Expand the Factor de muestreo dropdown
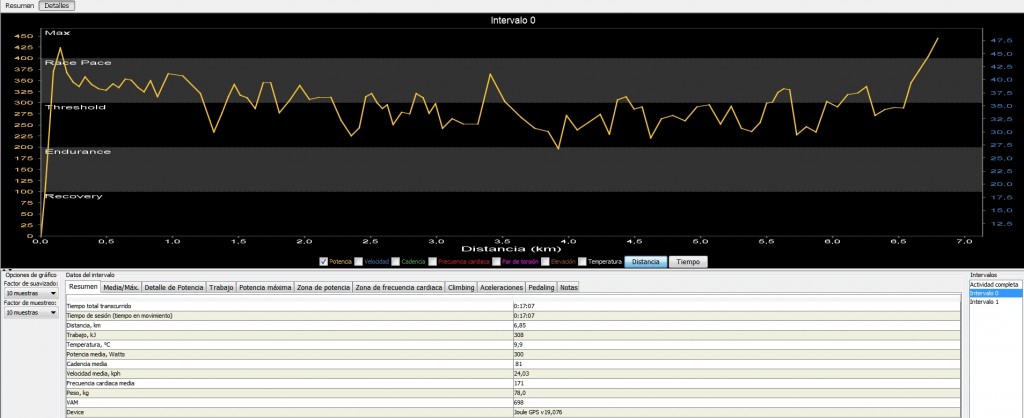Viewport: 1024px width, 418px height. [31, 312]
